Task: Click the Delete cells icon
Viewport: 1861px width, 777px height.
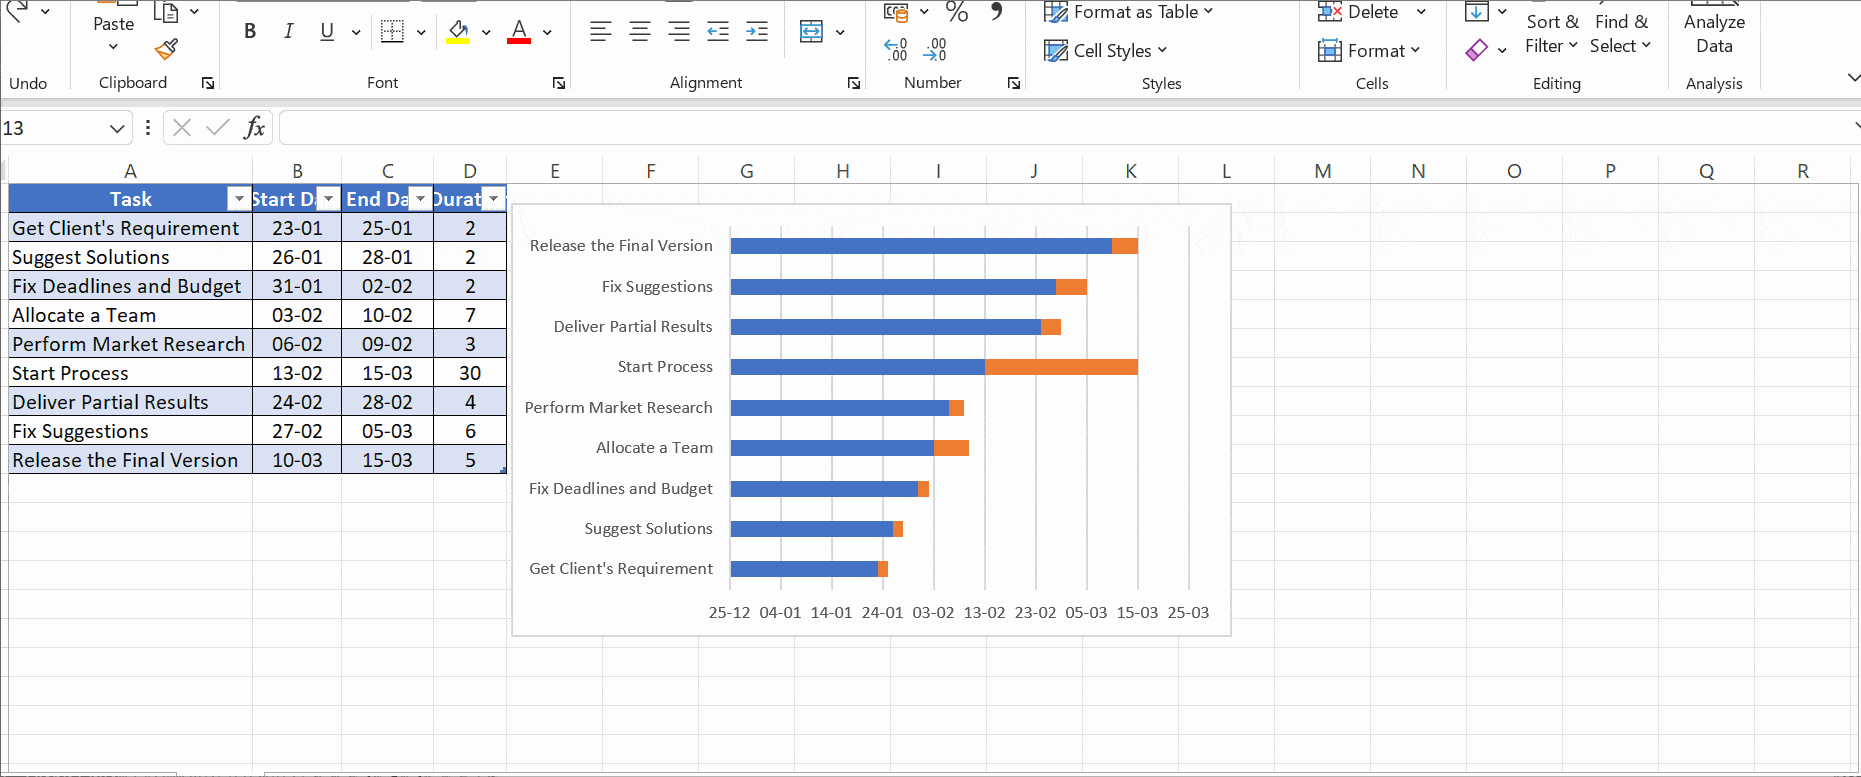Action: [1329, 12]
